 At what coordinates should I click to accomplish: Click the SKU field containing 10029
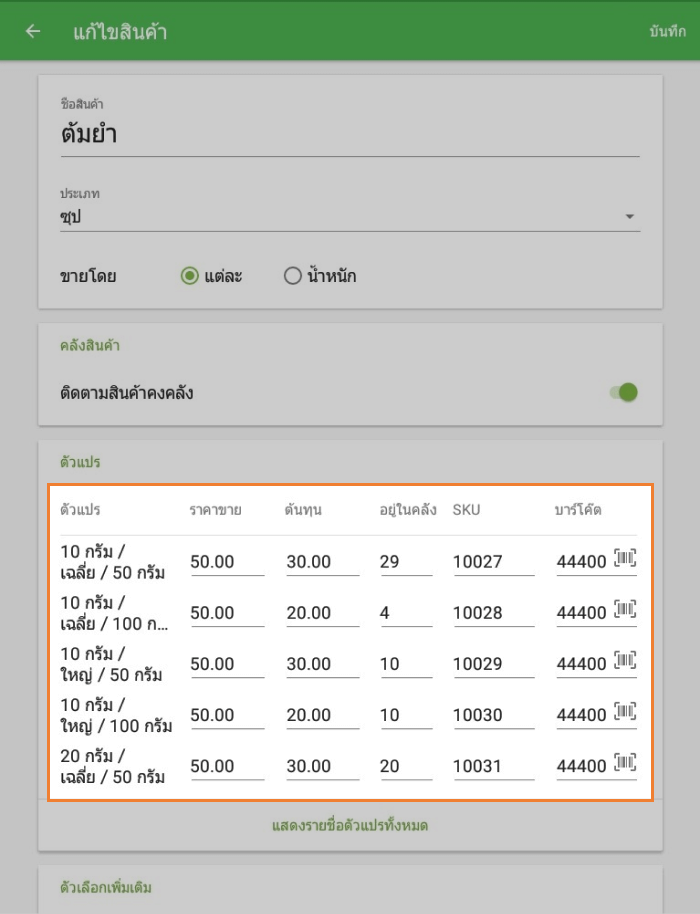(x=492, y=664)
